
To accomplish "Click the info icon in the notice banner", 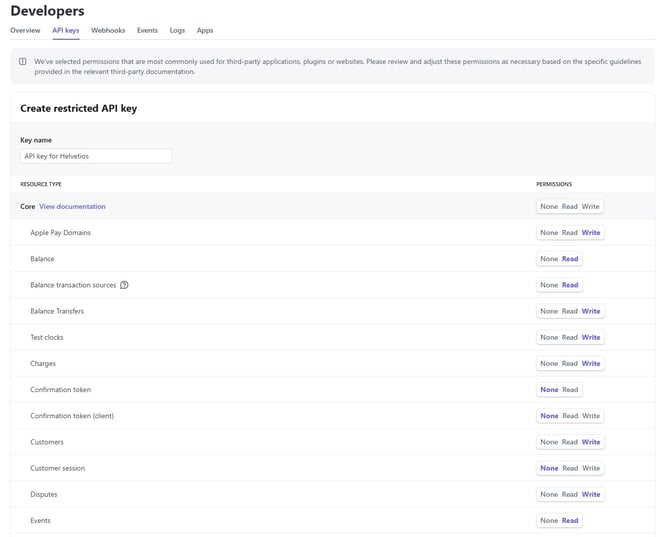I will click(x=23, y=62).
